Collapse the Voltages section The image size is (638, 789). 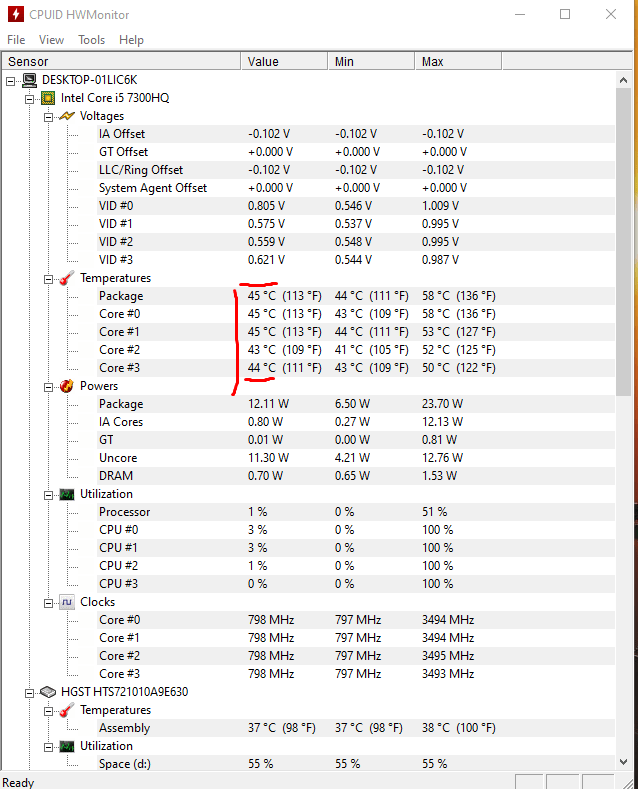[x=49, y=117]
